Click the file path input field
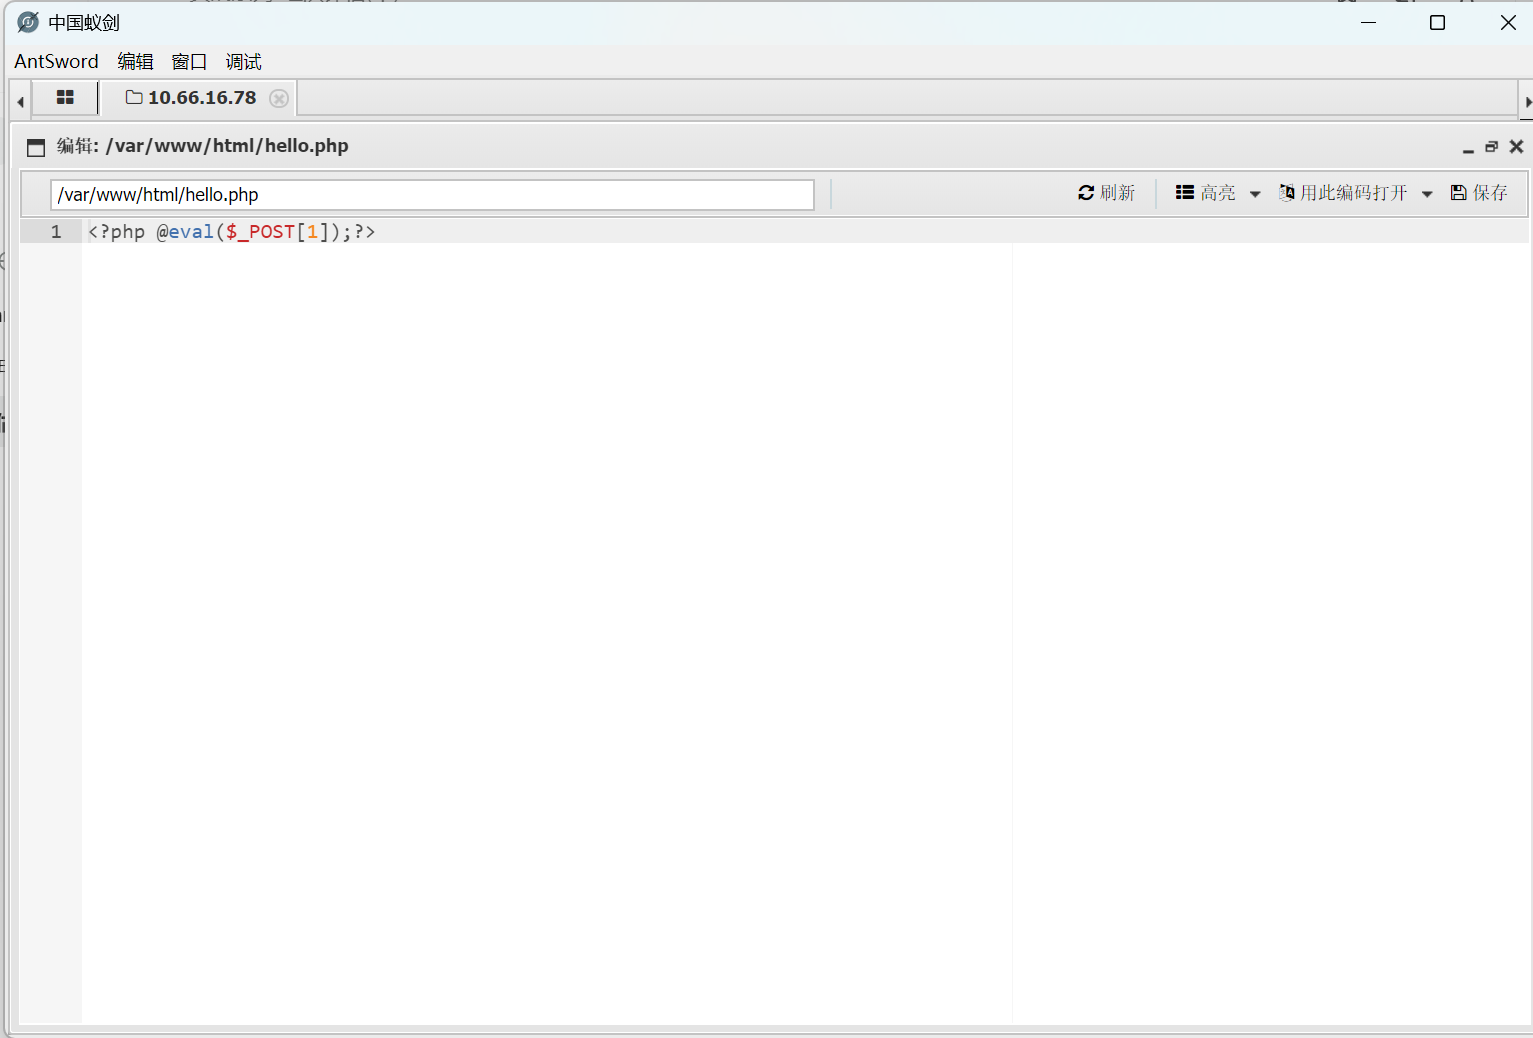1533x1038 pixels. (x=432, y=195)
